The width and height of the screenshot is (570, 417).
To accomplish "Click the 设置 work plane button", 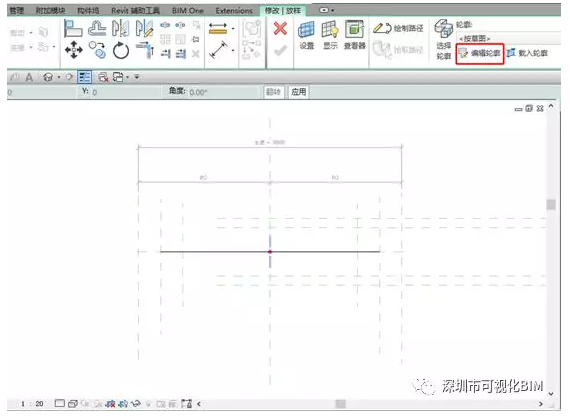I will click(x=306, y=35).
